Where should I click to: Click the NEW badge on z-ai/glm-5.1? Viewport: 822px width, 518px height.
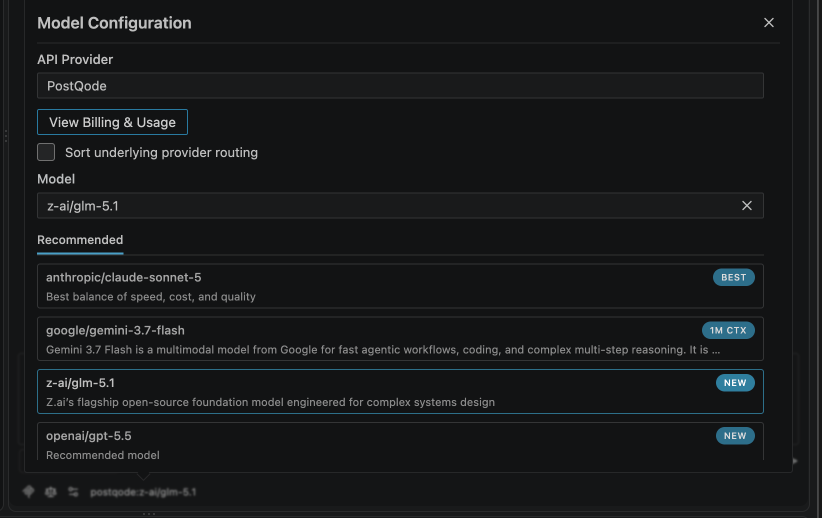pos(735,383)
